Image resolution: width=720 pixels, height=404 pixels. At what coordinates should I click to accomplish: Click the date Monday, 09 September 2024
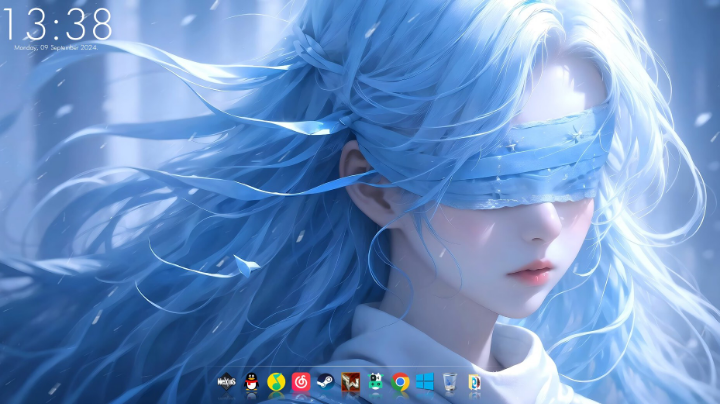56,47
